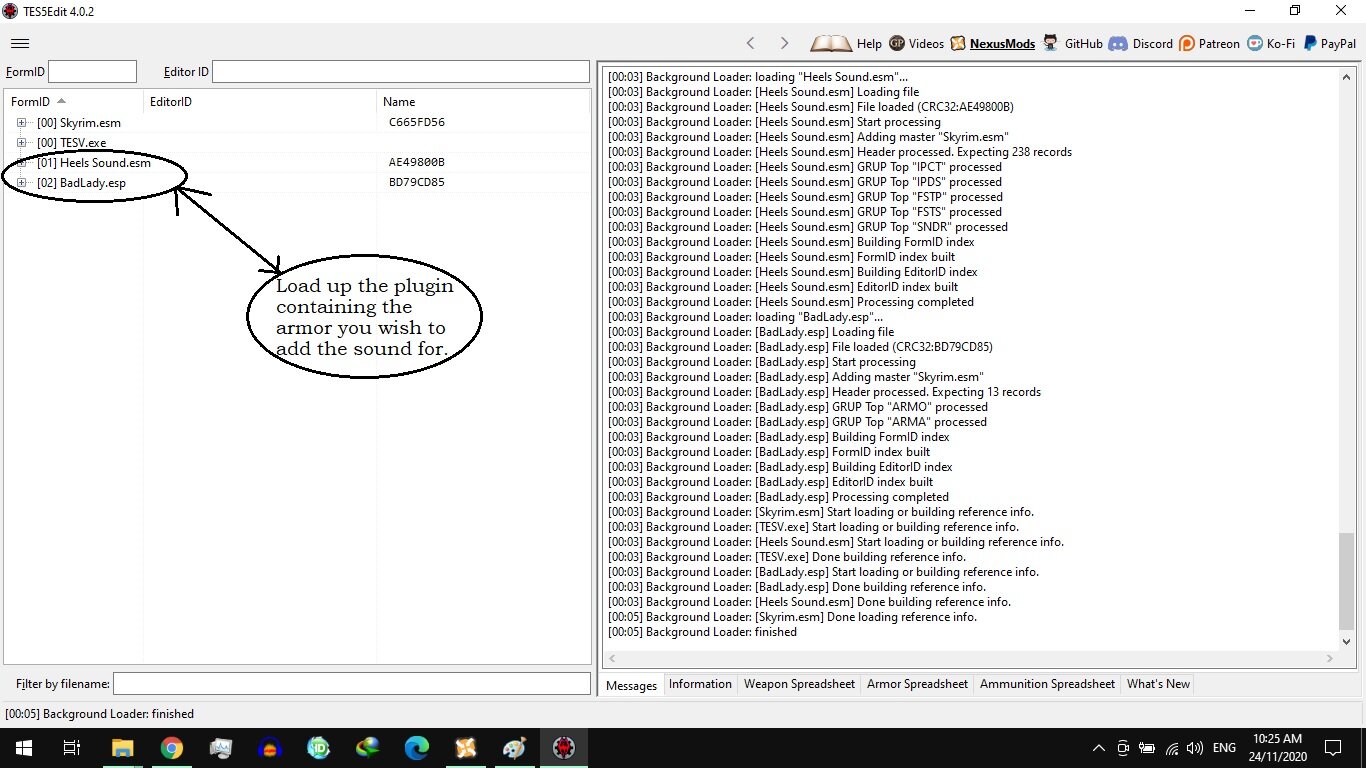Select the [00] TESV.exe entry

[71, 142]
